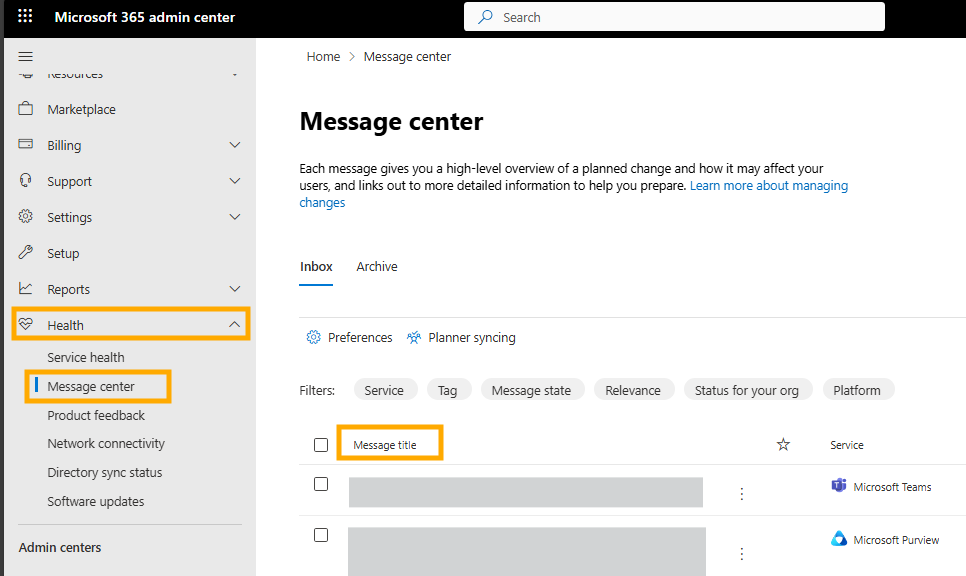Open the Message state filter

pyautogui.click(x=532, y=390)
